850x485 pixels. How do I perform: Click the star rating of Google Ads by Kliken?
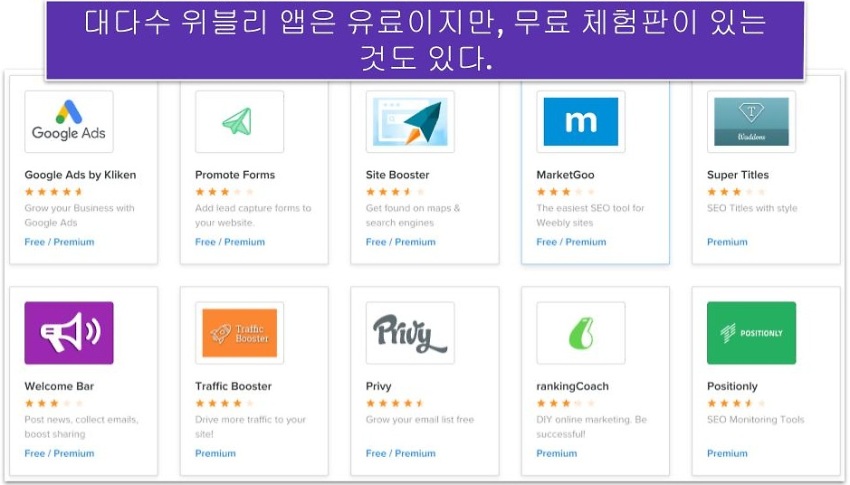click(54, 192)
